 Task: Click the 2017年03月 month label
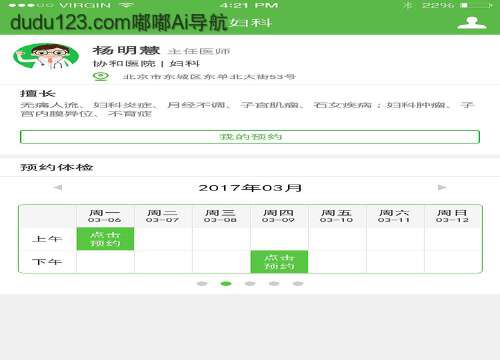tap(250, 188)
